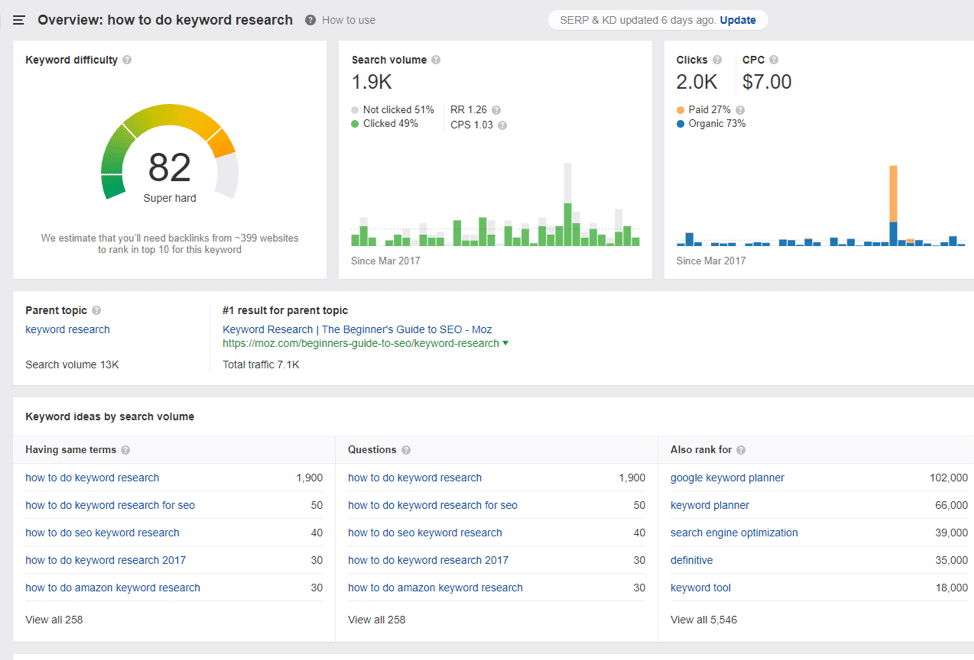Click help icon beside Paid 27%
This screenshot has width=974, height=660.
(x=740, y=110)
